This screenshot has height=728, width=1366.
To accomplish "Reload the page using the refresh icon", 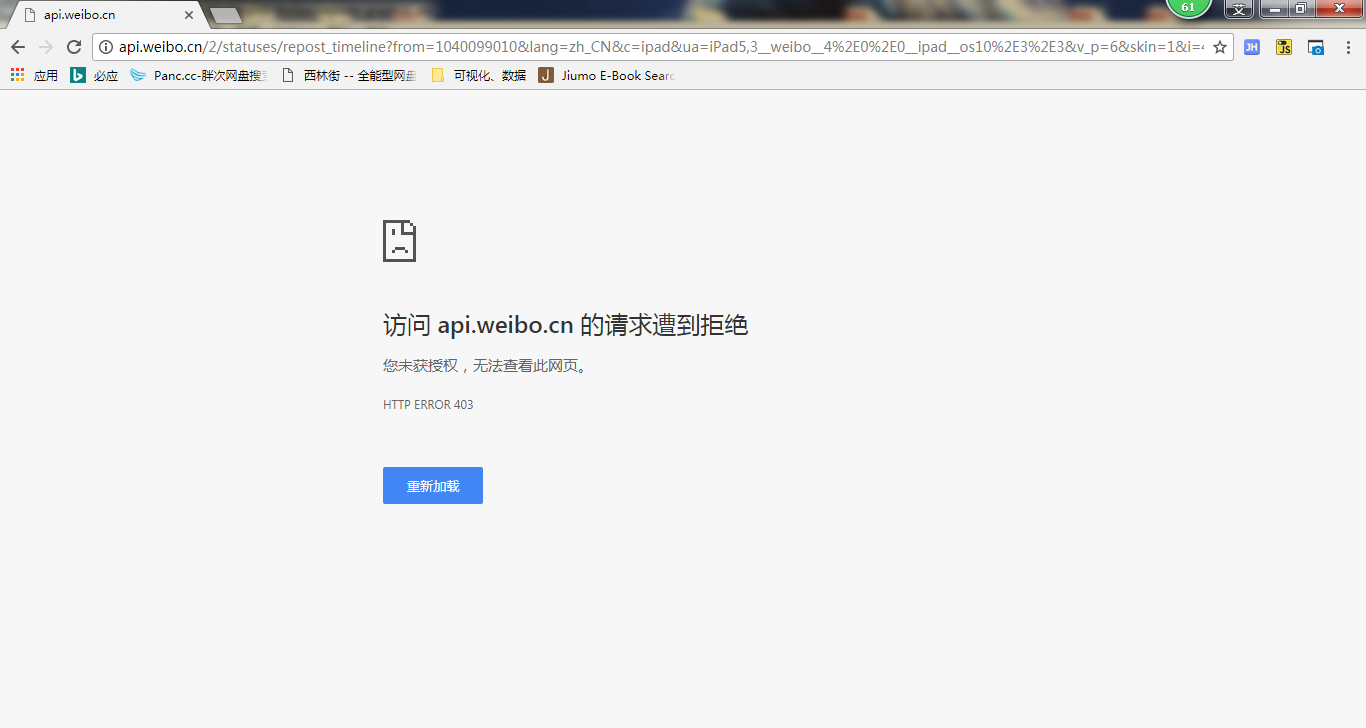I will point(73,46).
